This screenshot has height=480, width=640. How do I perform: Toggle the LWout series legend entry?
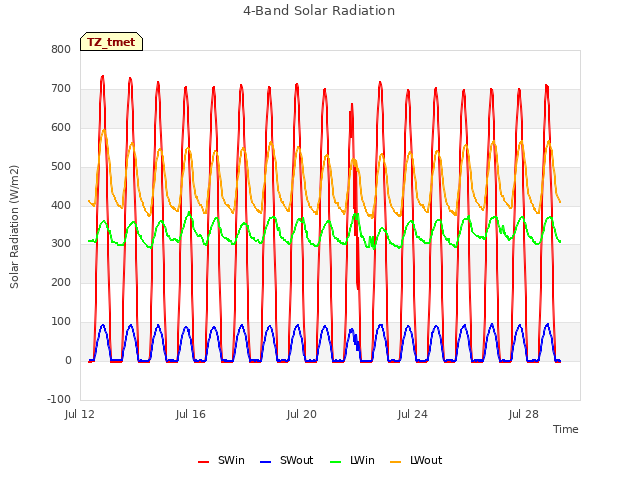click(416, 460)
